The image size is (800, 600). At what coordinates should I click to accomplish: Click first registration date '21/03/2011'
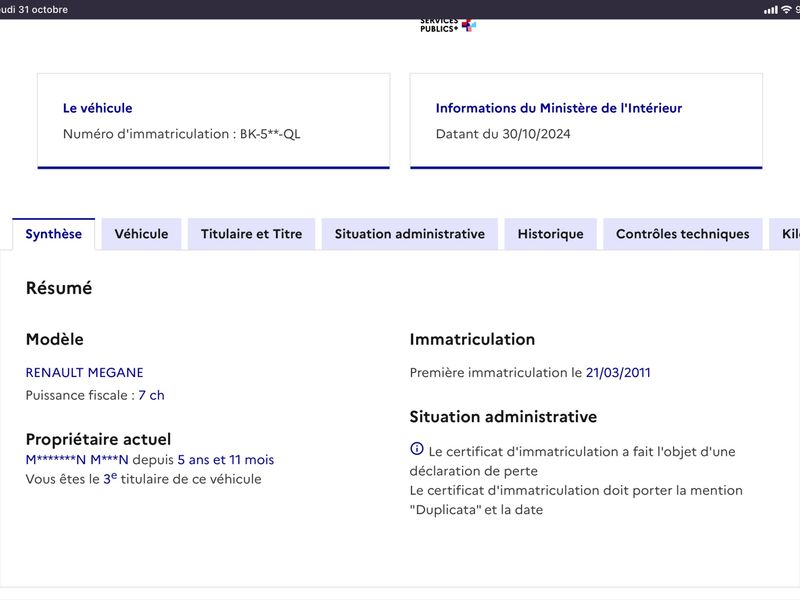[x=618, y=372]
